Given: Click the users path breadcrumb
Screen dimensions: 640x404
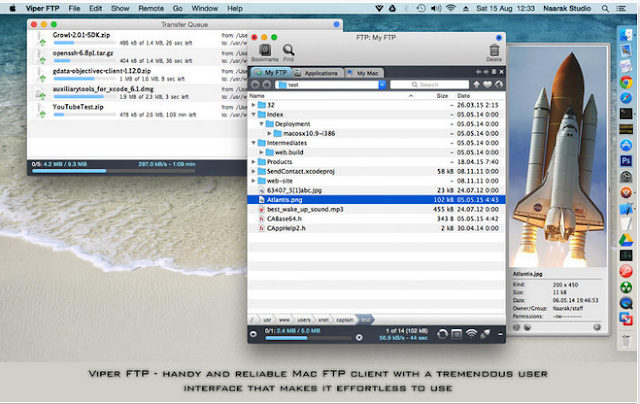Looking at the screenshot, I should tap(304, 320).
